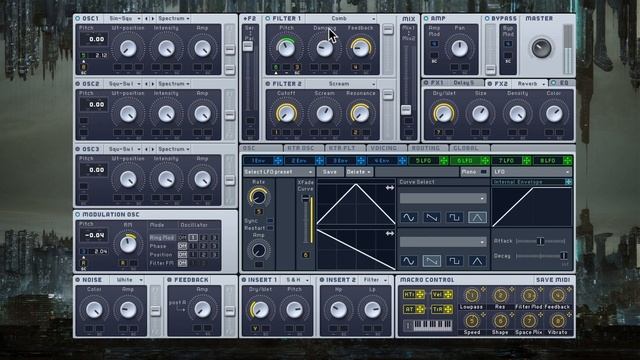Click the 8 LFO green modulation handle
The height and width of the screenshot is (360, 640).
tap(568, 161)
